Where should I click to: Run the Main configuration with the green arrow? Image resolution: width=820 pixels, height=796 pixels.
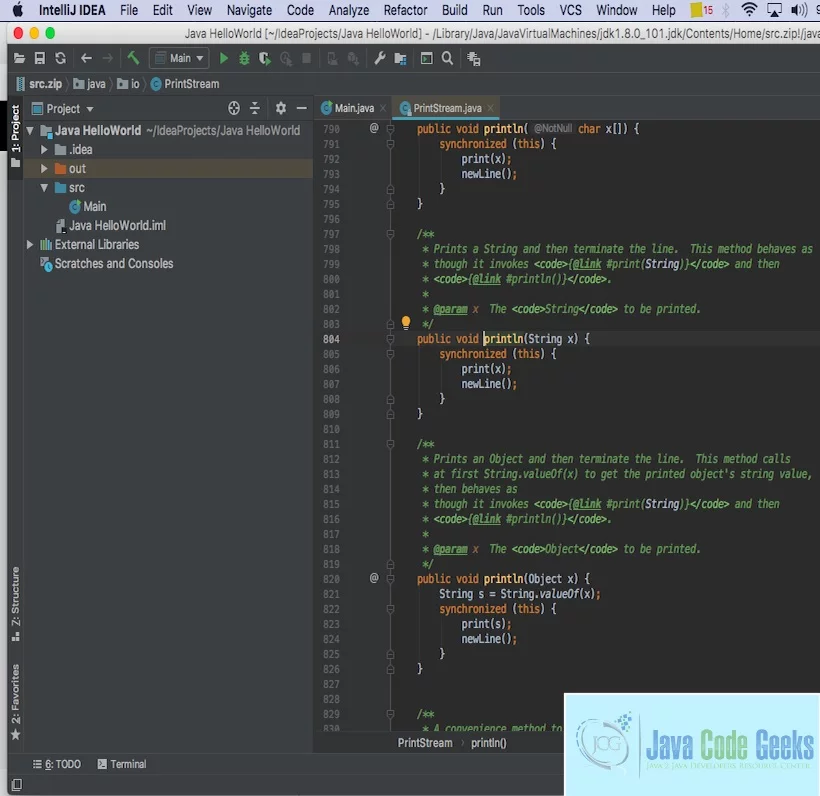tap(224, 58)
